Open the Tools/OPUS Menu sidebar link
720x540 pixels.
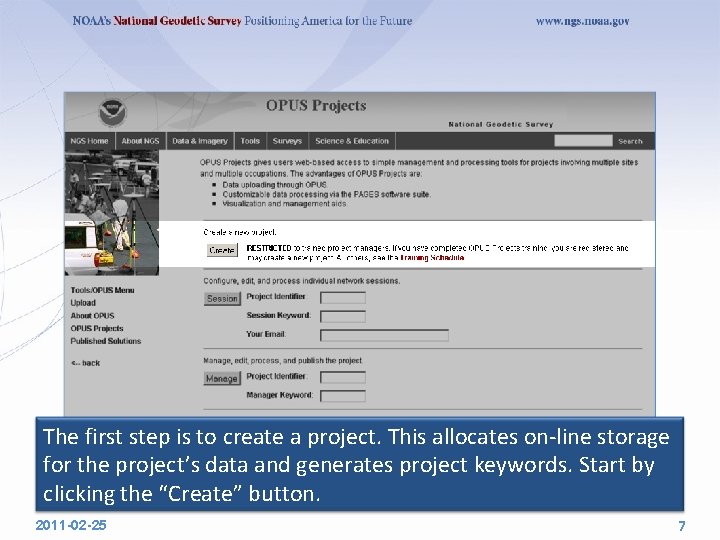(102, 290)
